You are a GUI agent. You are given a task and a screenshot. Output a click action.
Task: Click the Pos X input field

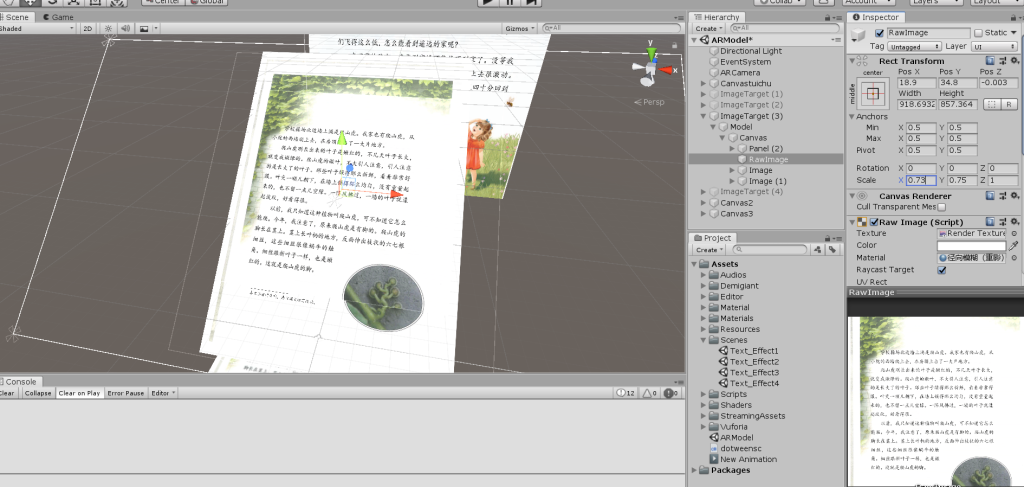point(916,83)
